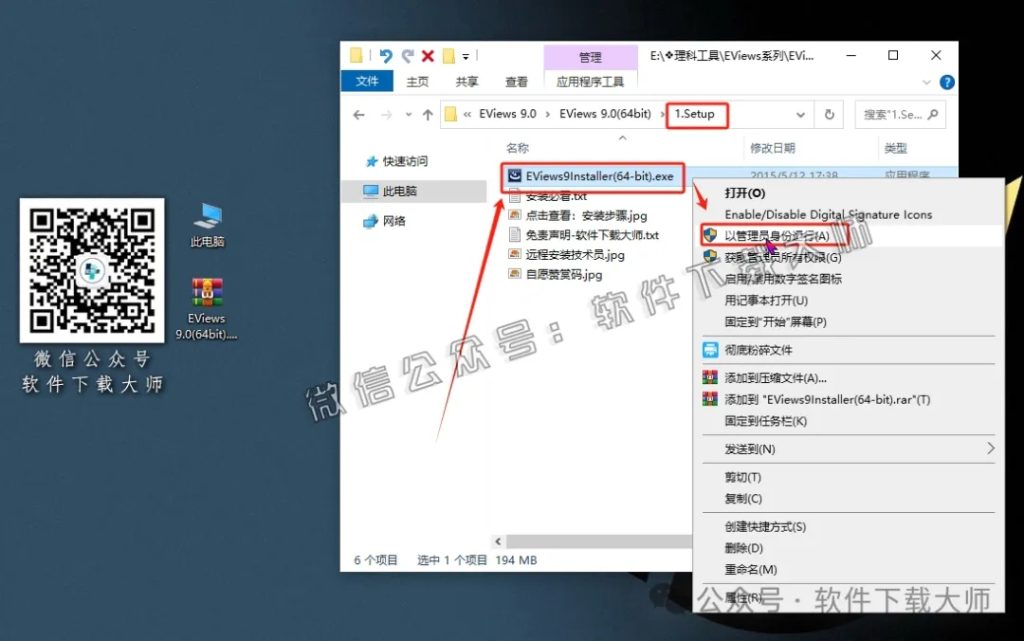The image size is (1024, 641).
Task: Expand the Quick Access Toolbar customize dropdown
Action: click(463, 55)
